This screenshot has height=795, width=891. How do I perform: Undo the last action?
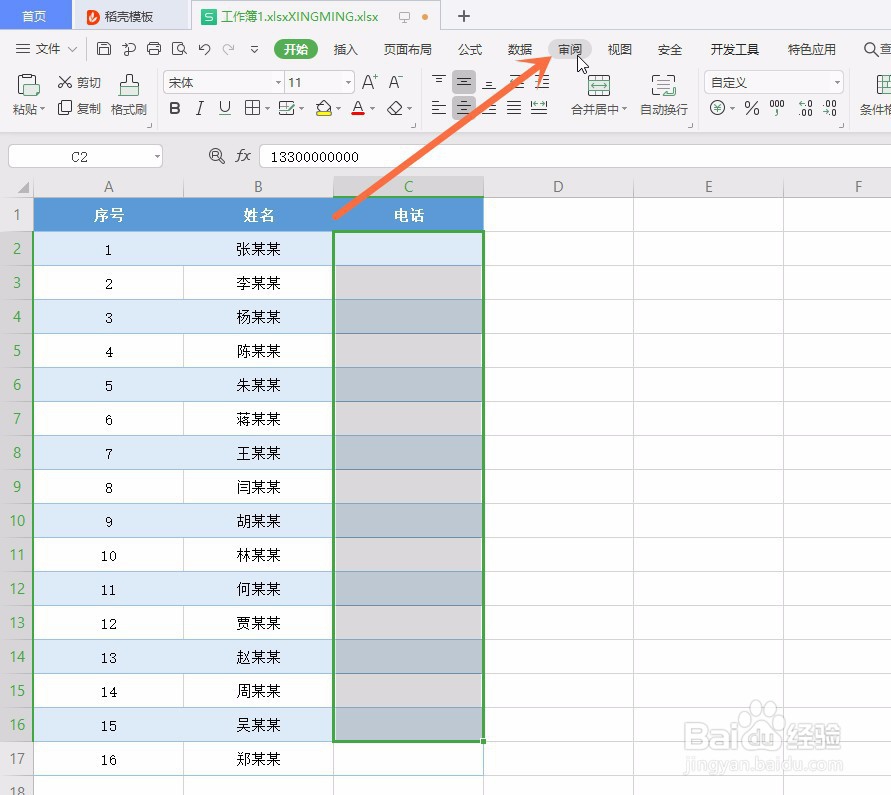(x=205, y=49)
